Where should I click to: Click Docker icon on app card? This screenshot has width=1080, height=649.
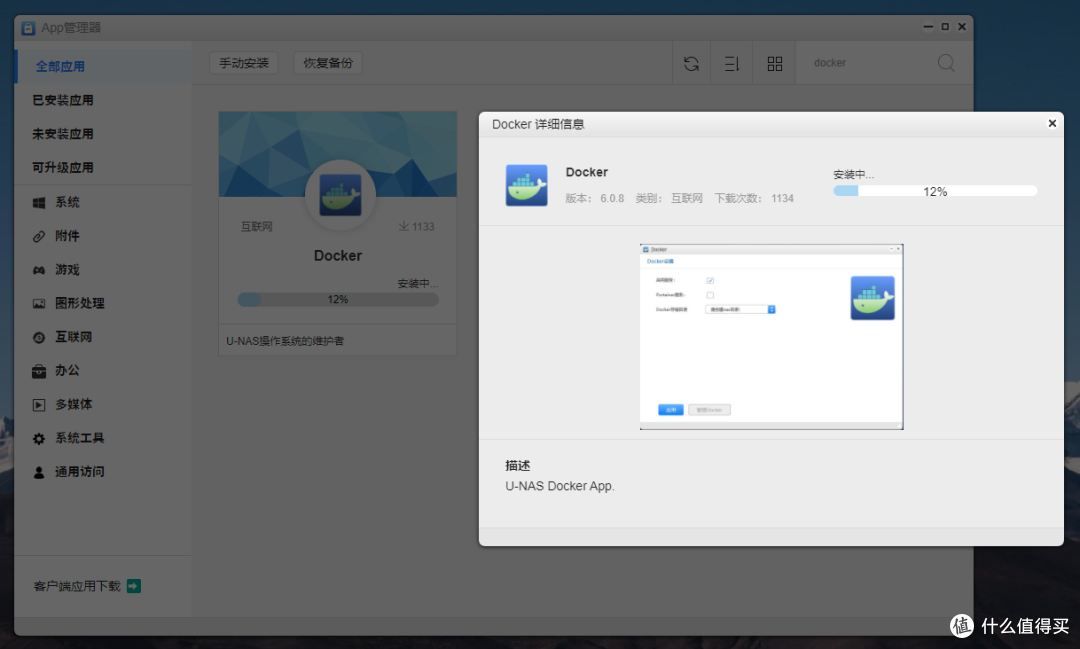pyautogui.click(x=340, y=195)
